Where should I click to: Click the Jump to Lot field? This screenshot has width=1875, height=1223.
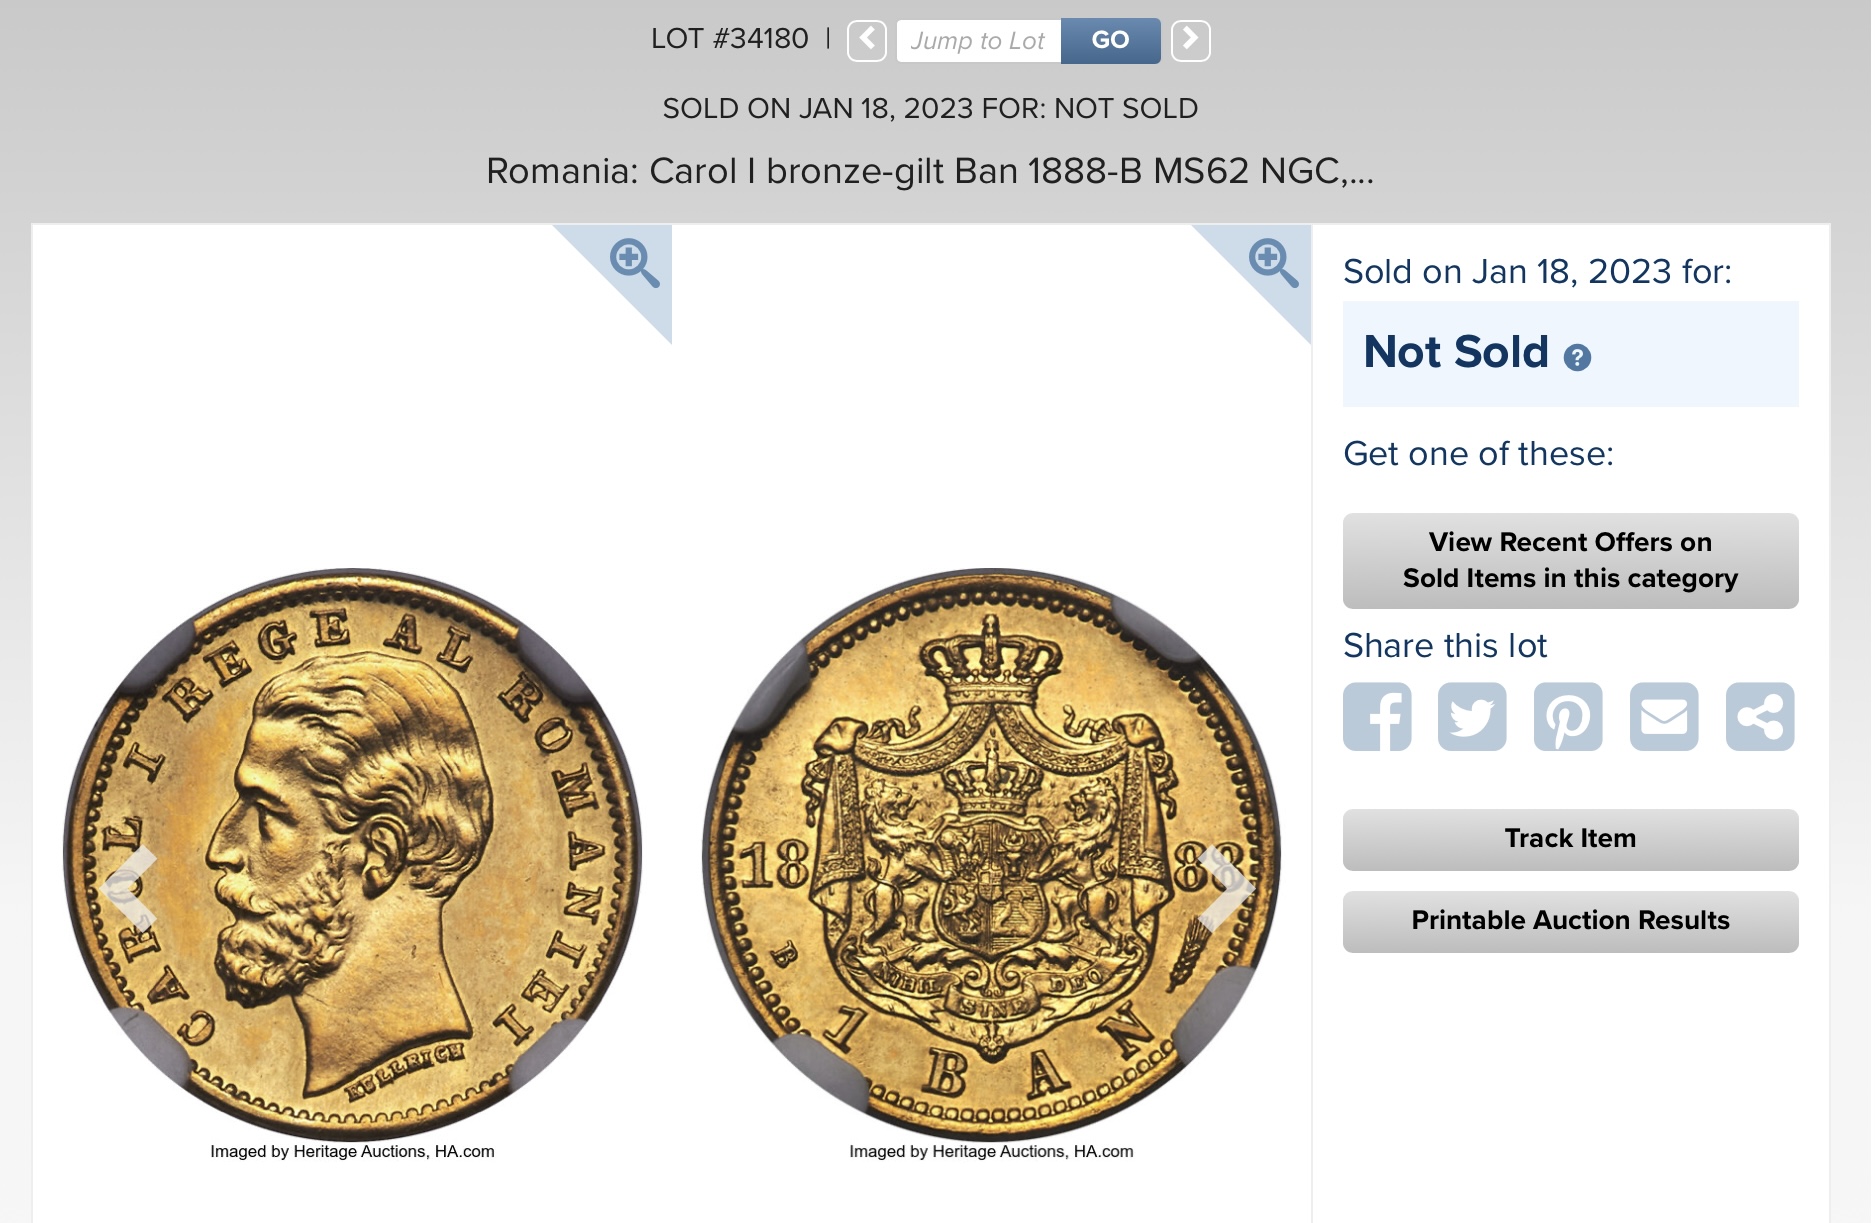tap(978, 41)
